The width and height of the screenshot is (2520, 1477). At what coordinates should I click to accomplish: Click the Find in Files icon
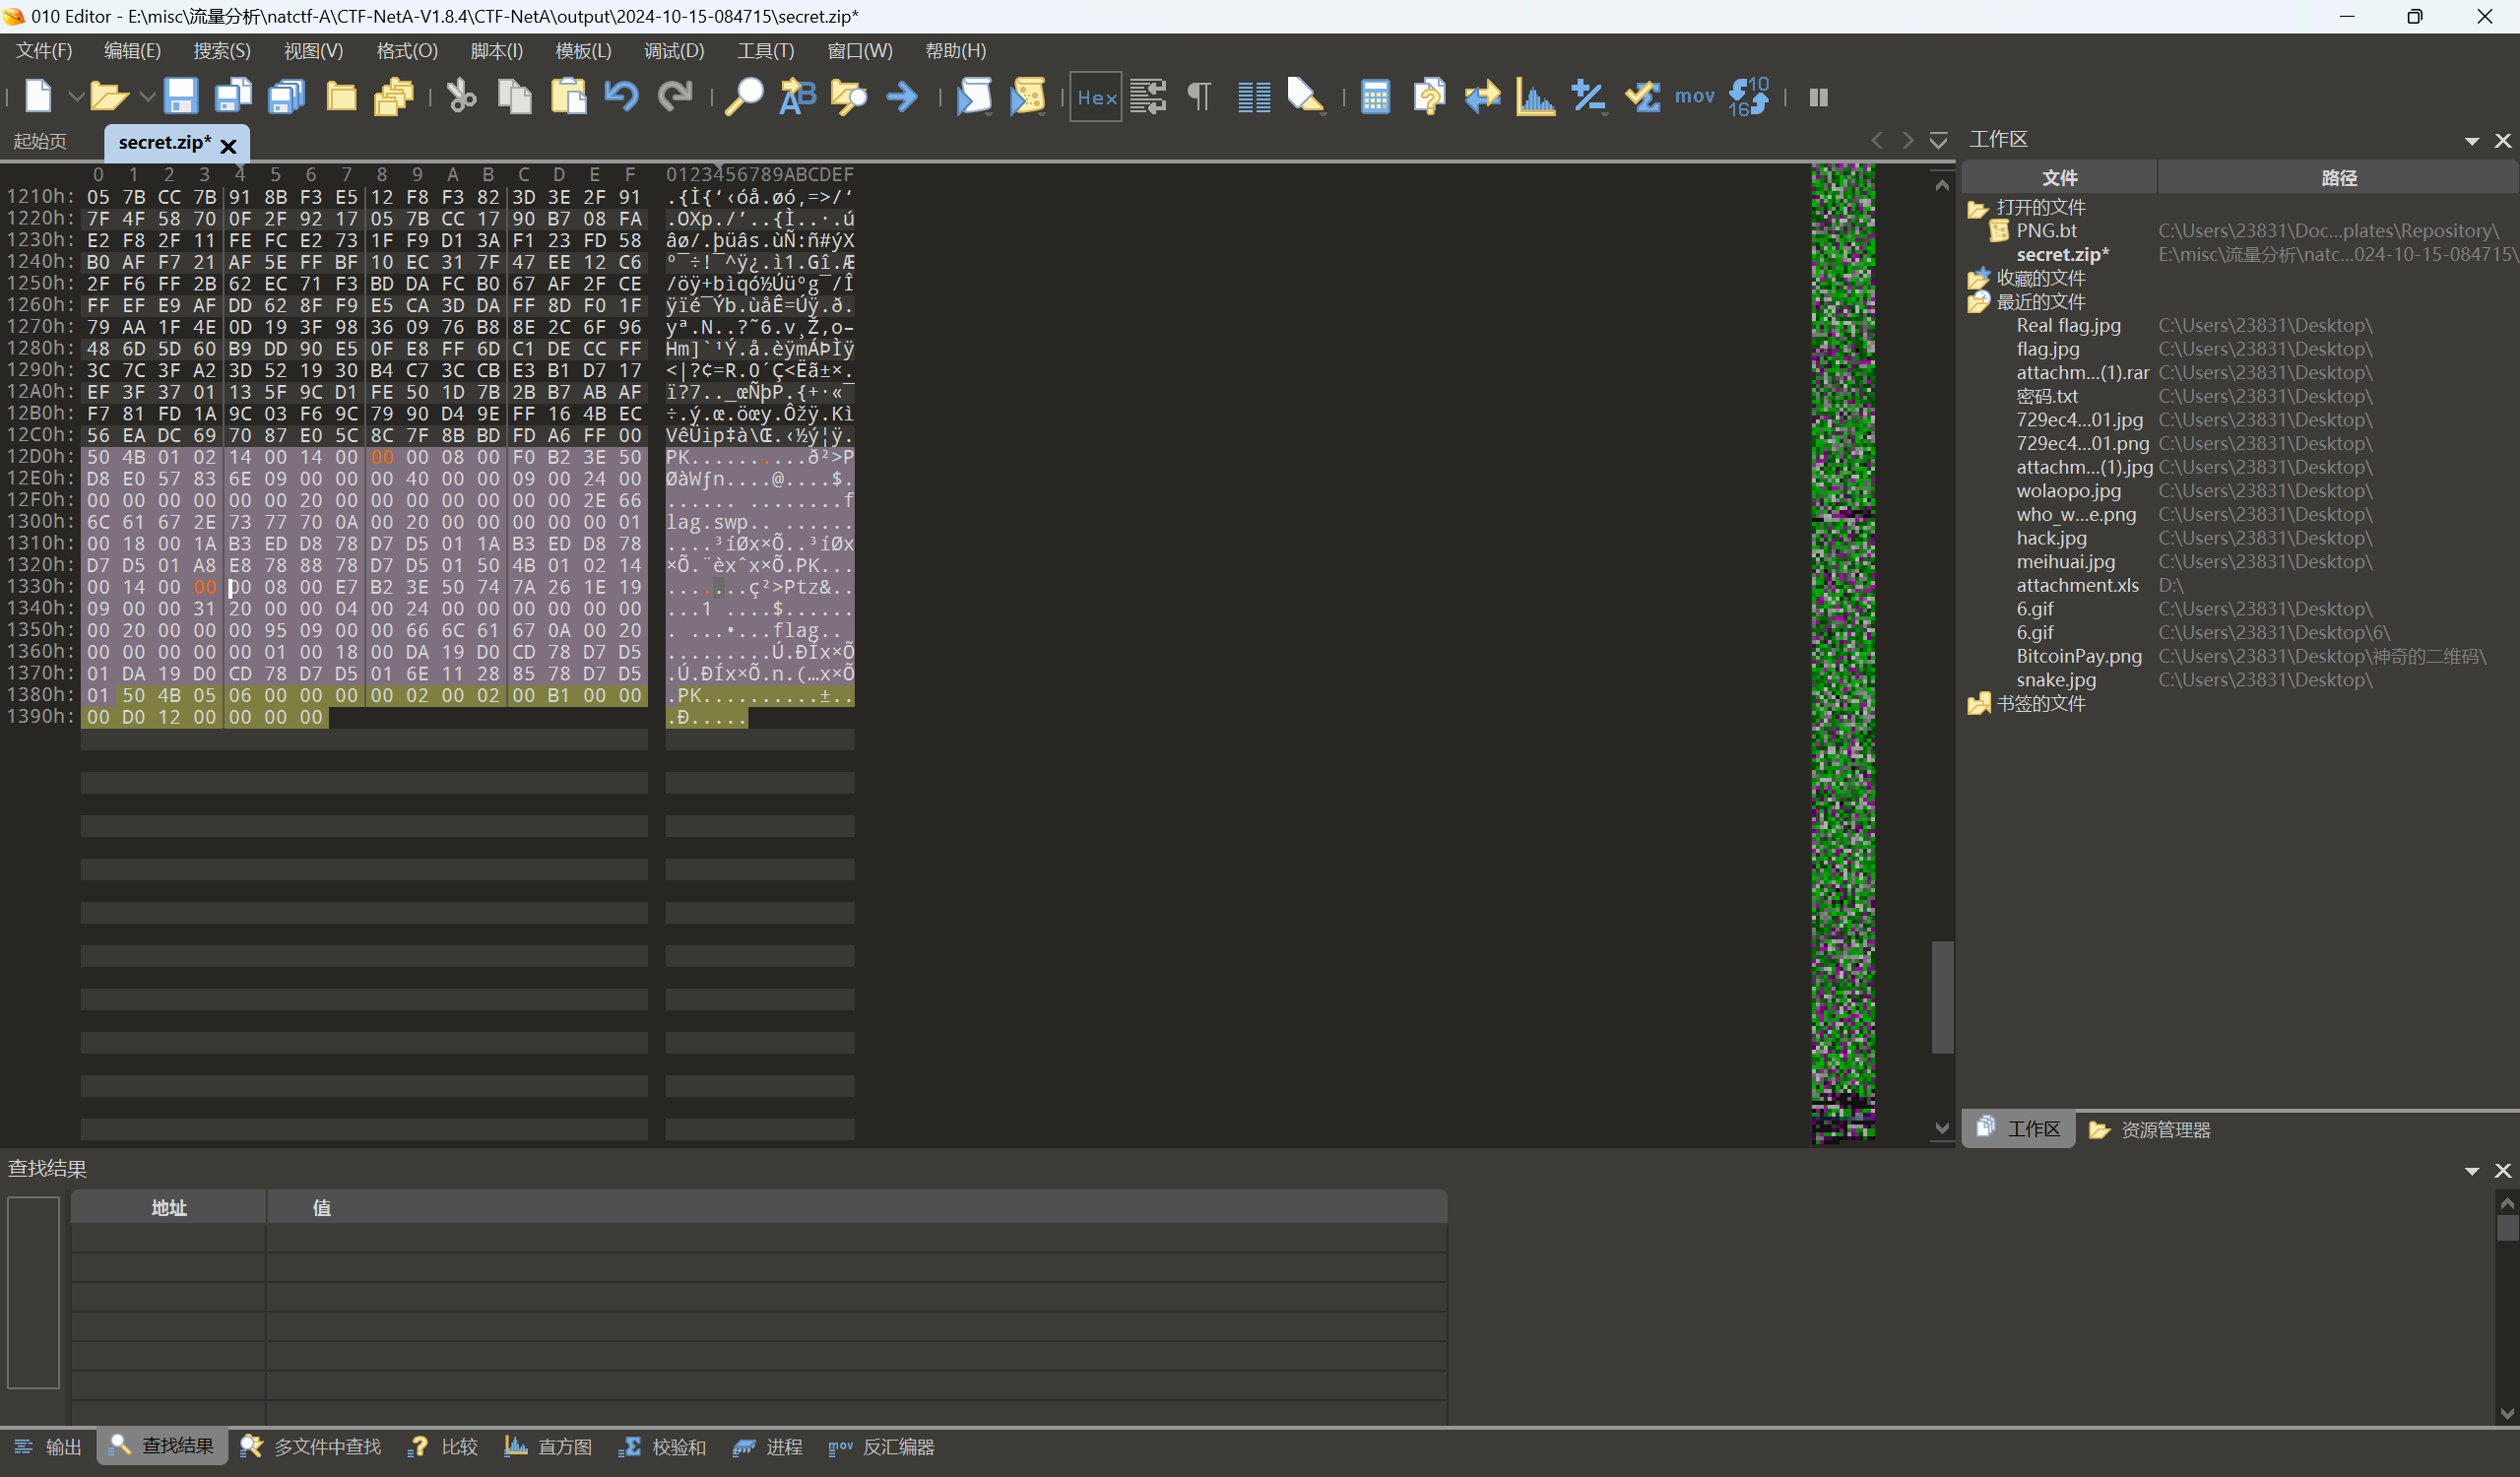(849, 96)
